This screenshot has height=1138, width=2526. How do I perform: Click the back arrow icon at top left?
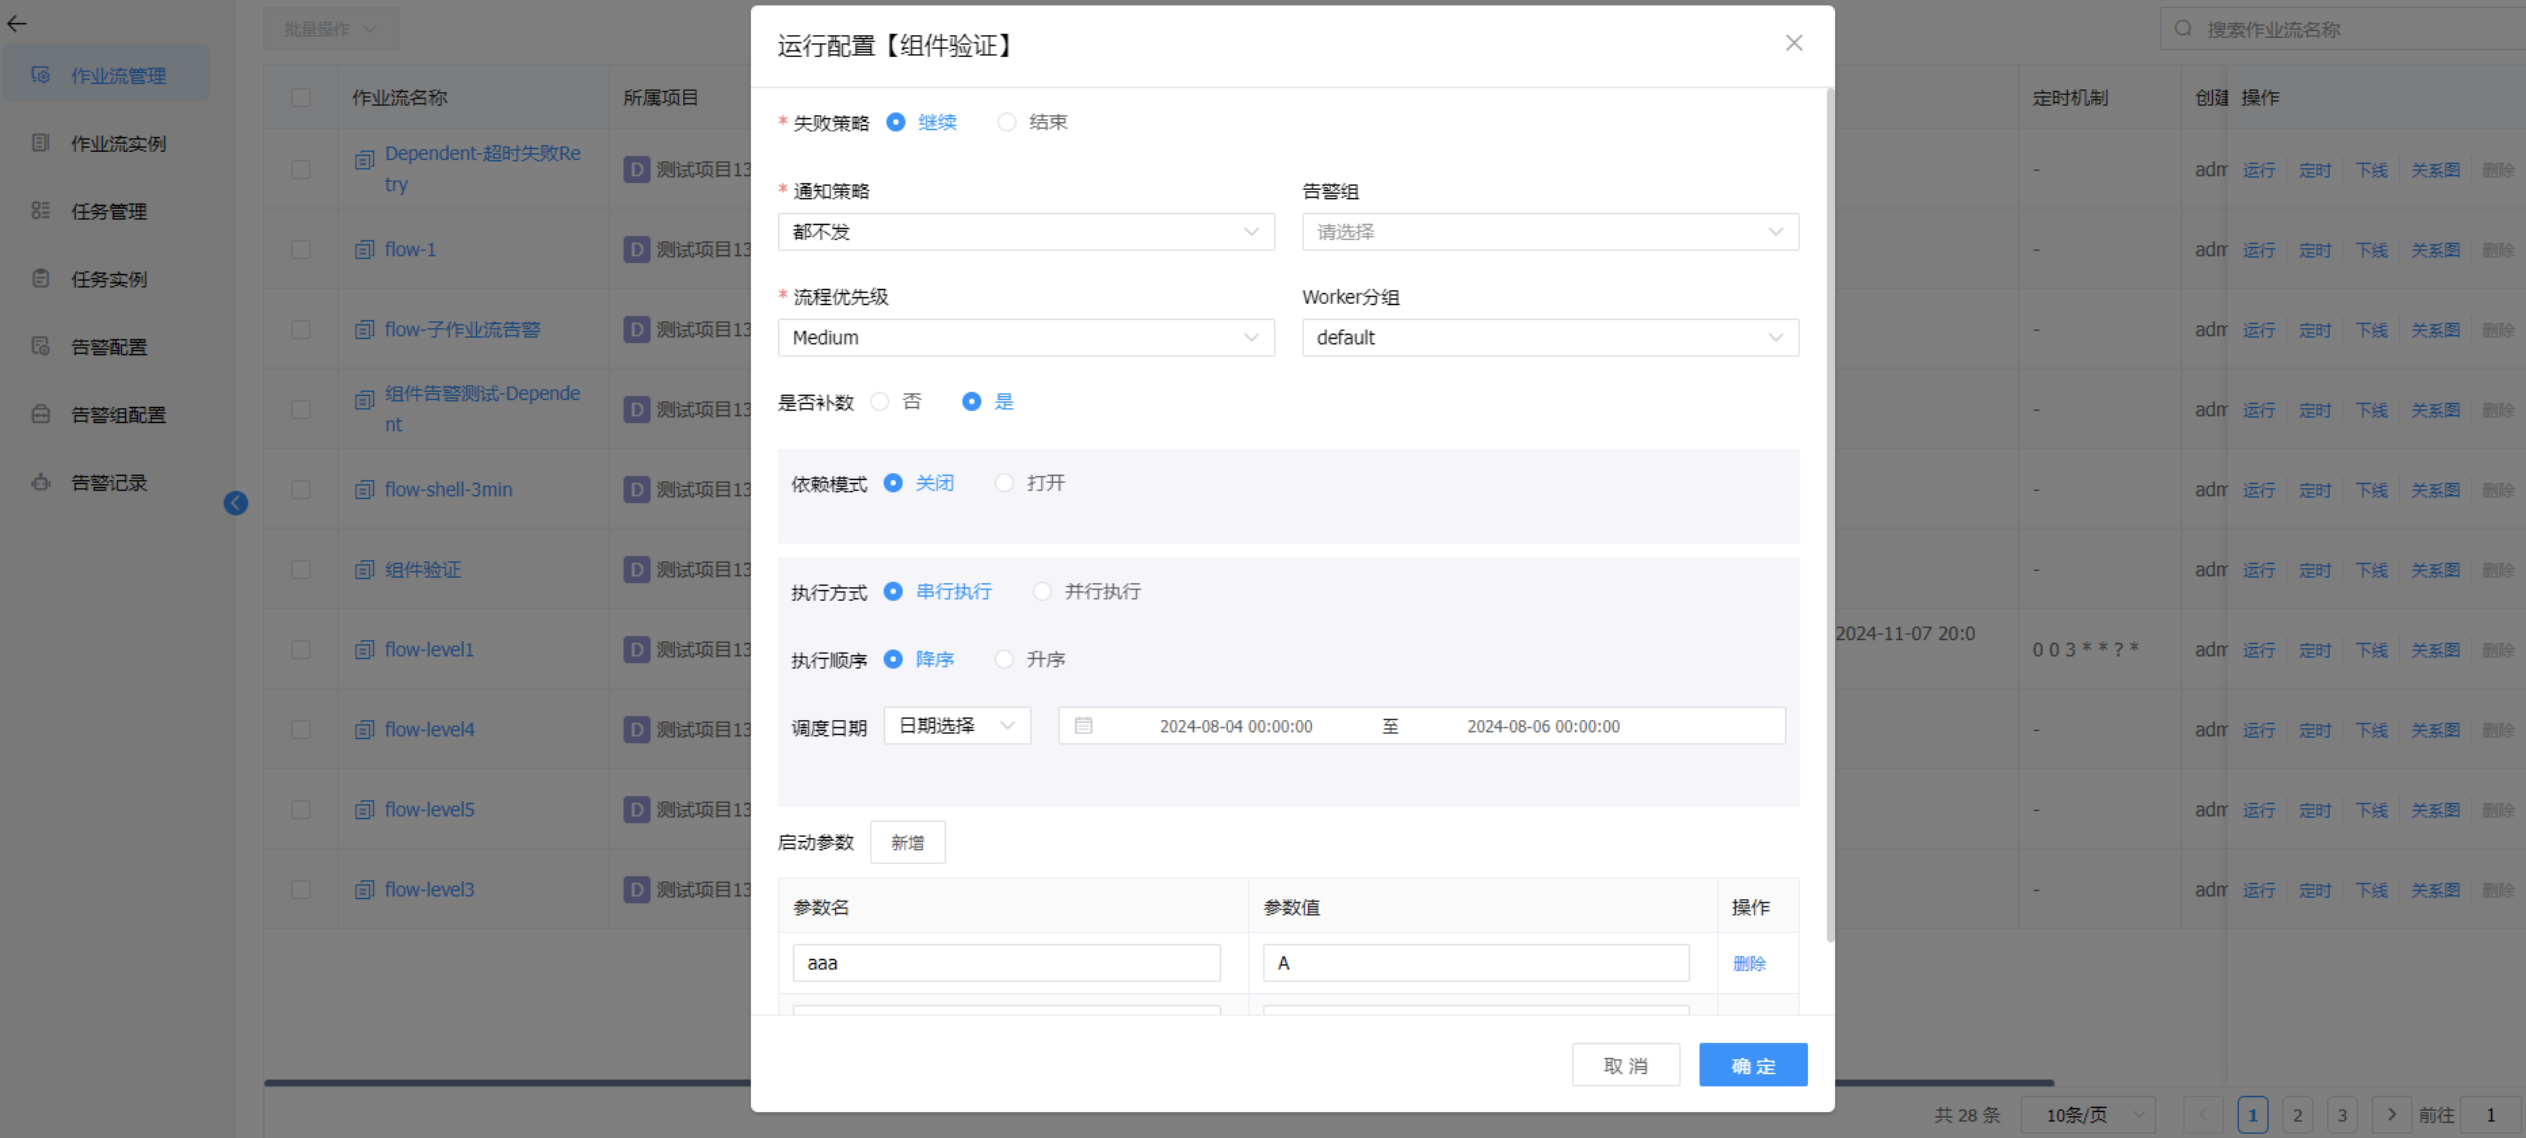point(17,24)
